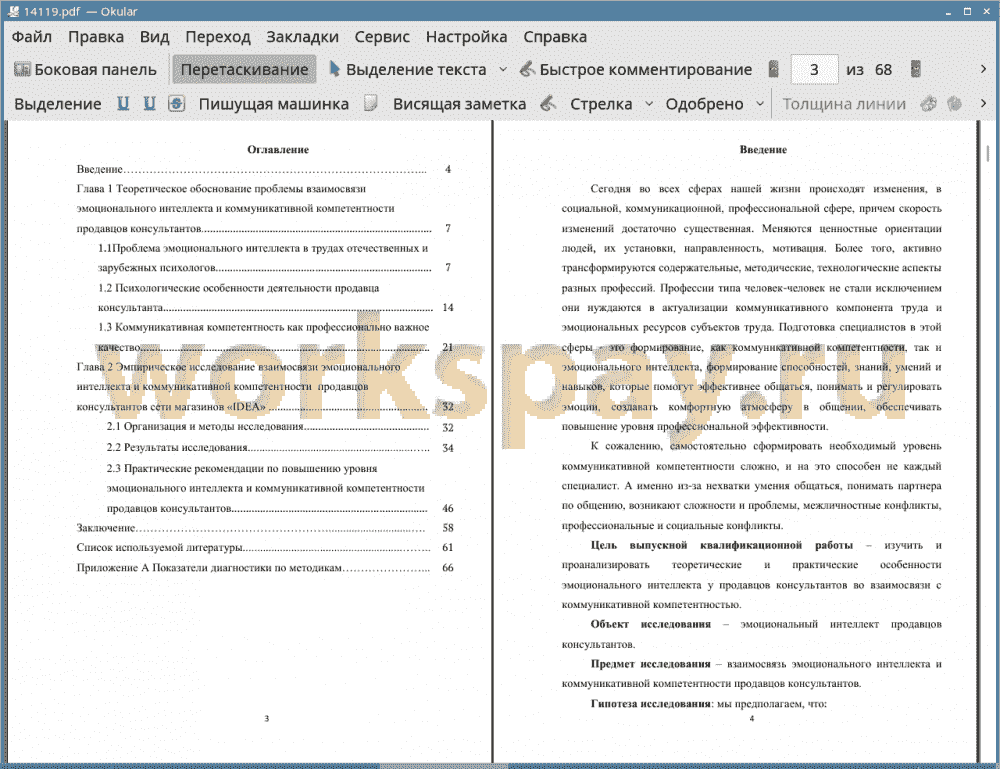1000x769 pixels.
Task: Pick the strikeout annotation icon
Action: (177, 104)
